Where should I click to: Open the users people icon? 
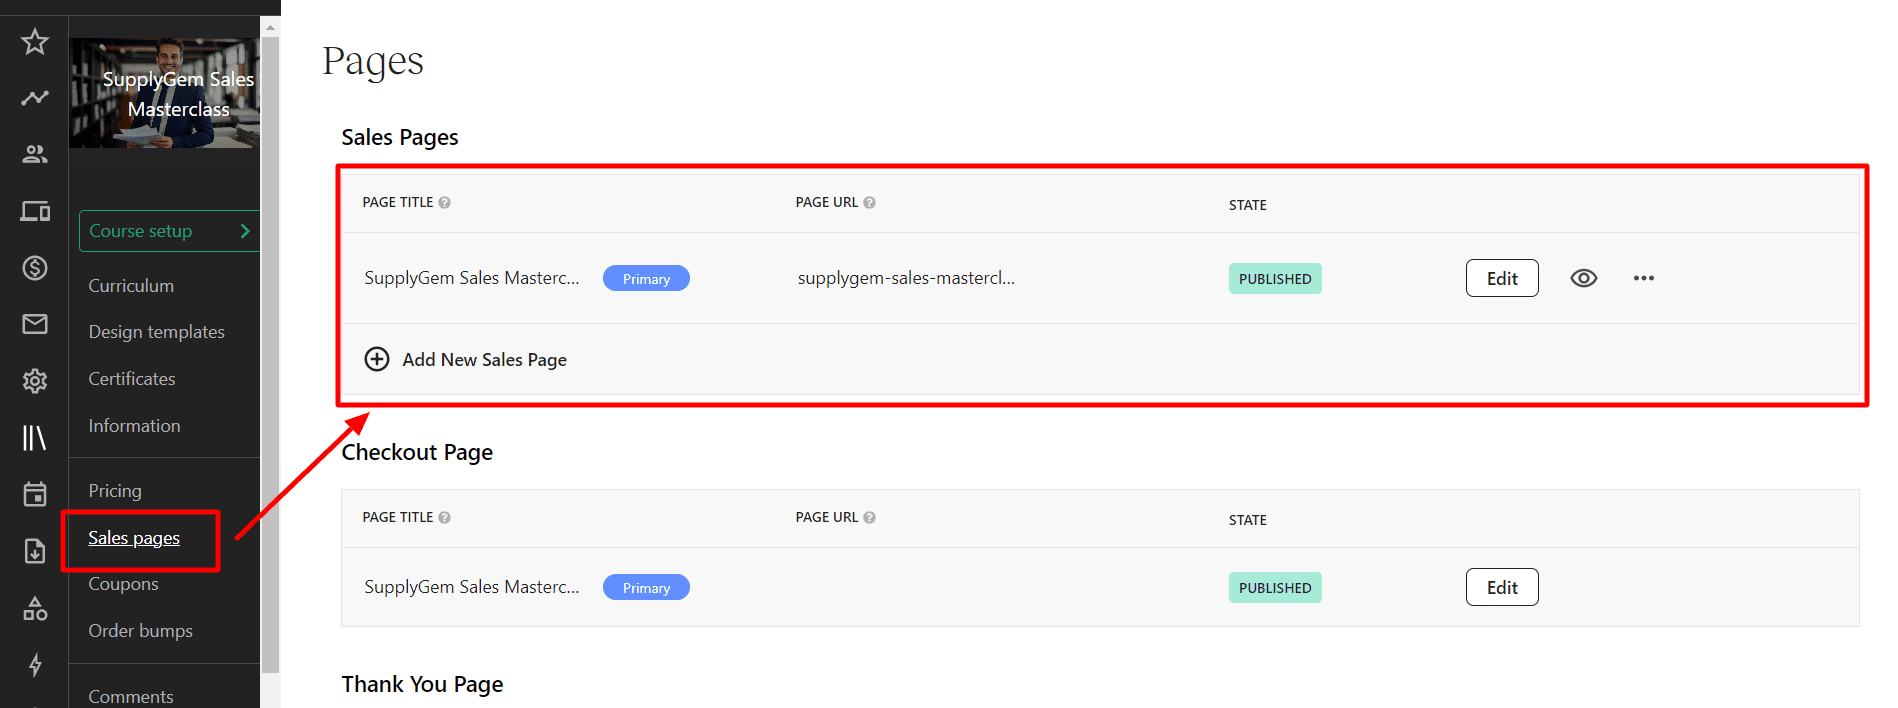(35, 154)
